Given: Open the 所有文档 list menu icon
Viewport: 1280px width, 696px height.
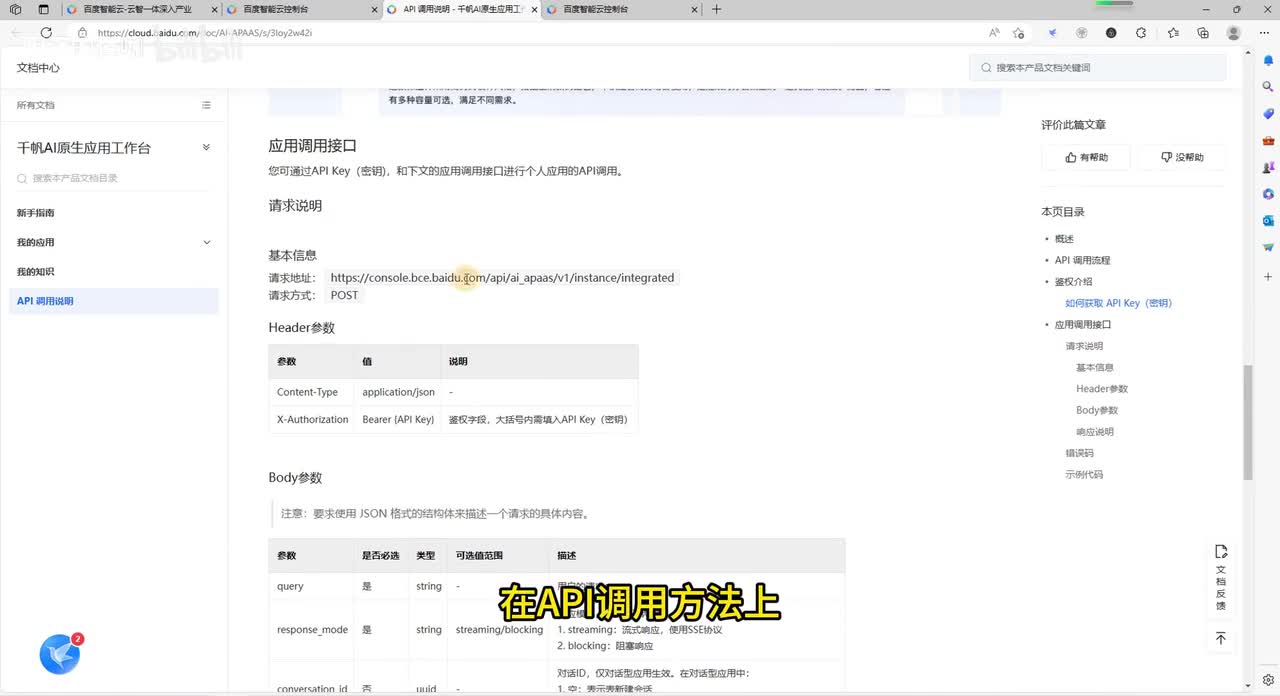Looking at the screenshot, I should point(206,105).
